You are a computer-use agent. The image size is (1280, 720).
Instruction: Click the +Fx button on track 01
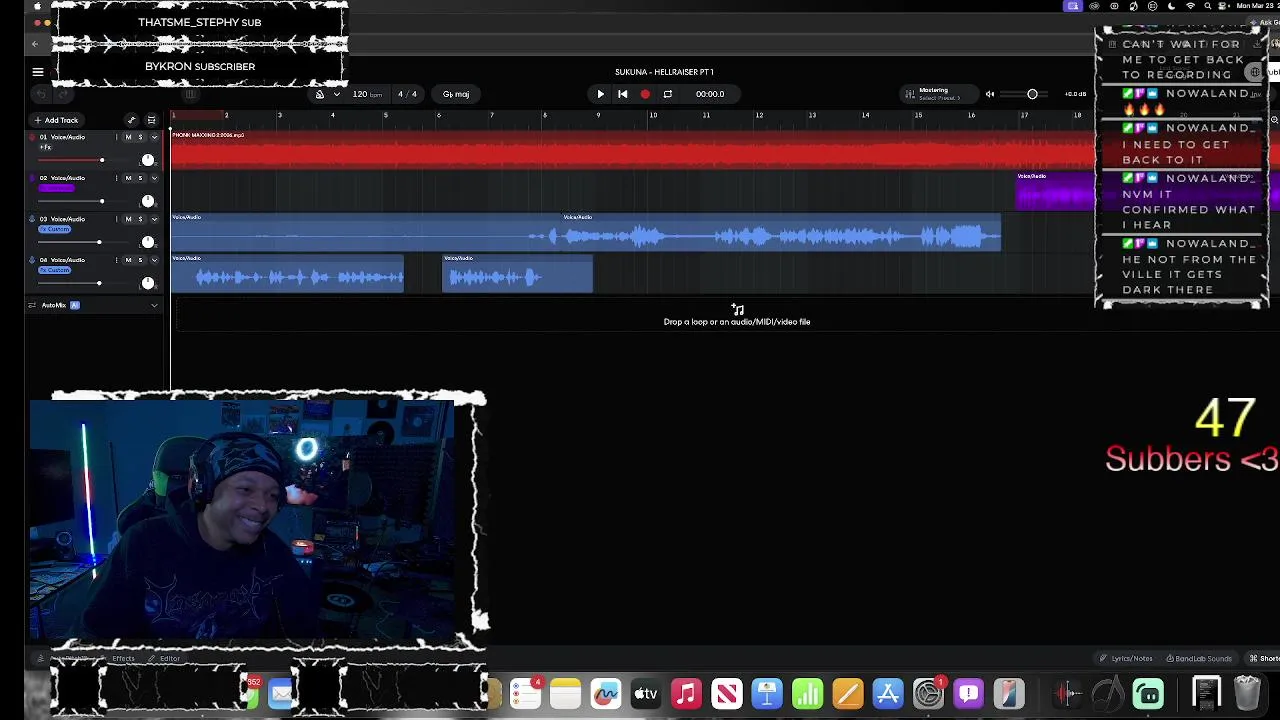[45, 147]
